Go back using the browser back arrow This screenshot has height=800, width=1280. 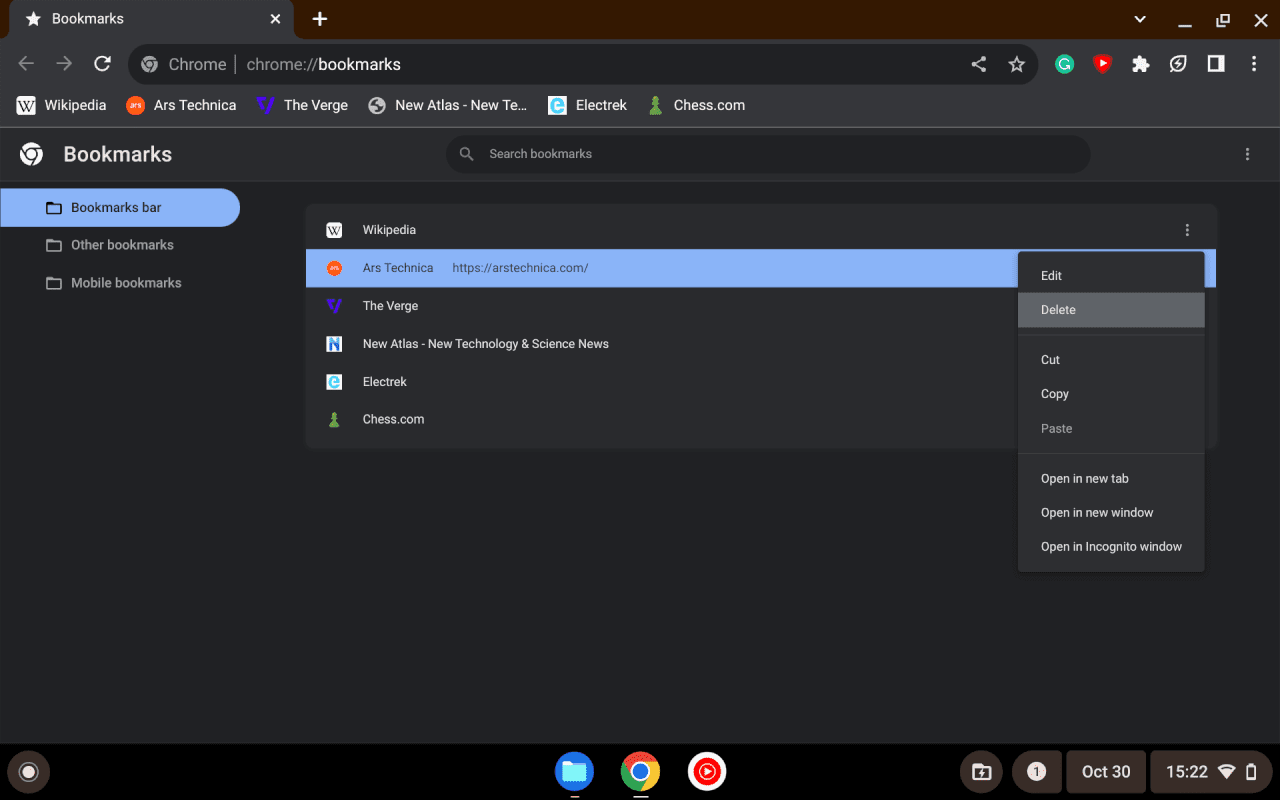click(26, 64)
